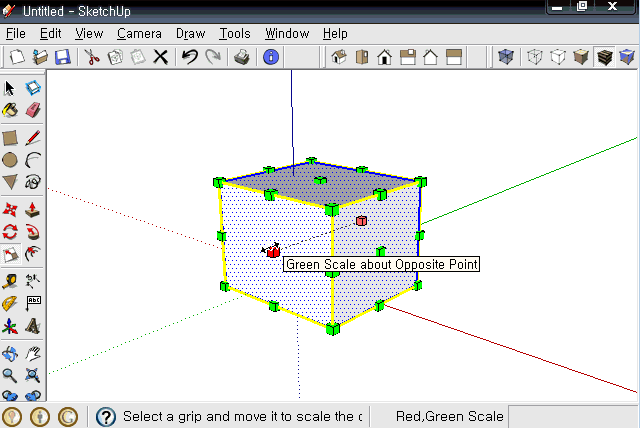Enable Wireframe display style

535,57
